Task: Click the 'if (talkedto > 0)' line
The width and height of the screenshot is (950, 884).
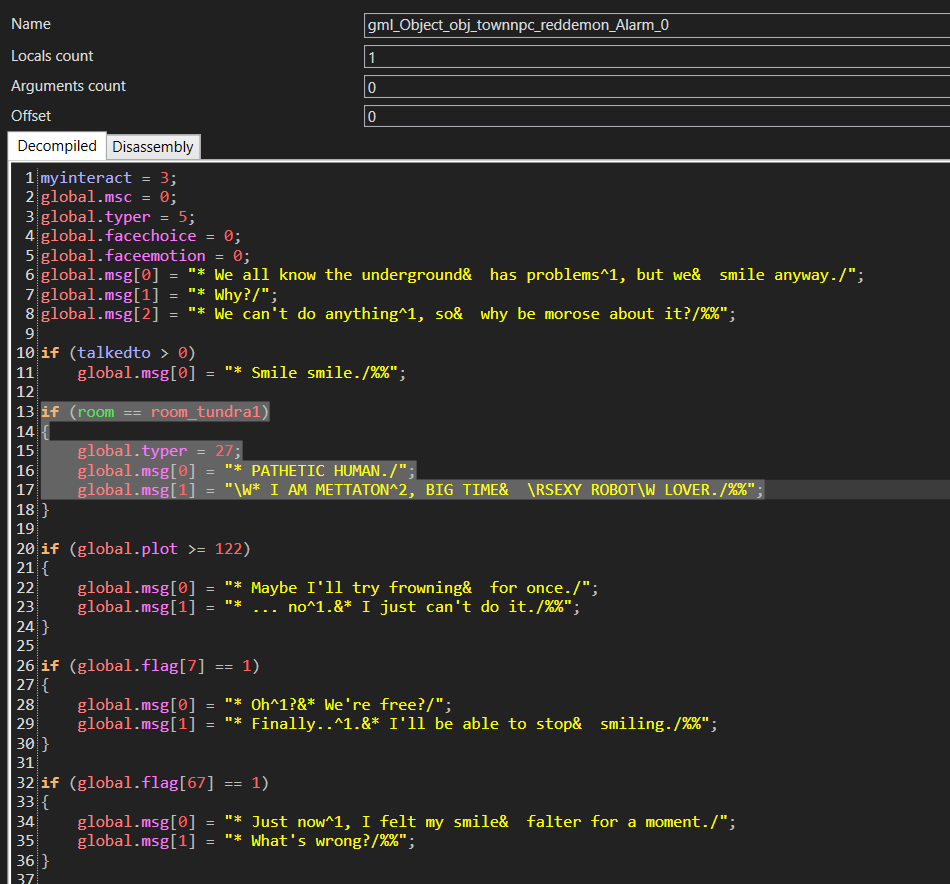Action: point(118,353)
